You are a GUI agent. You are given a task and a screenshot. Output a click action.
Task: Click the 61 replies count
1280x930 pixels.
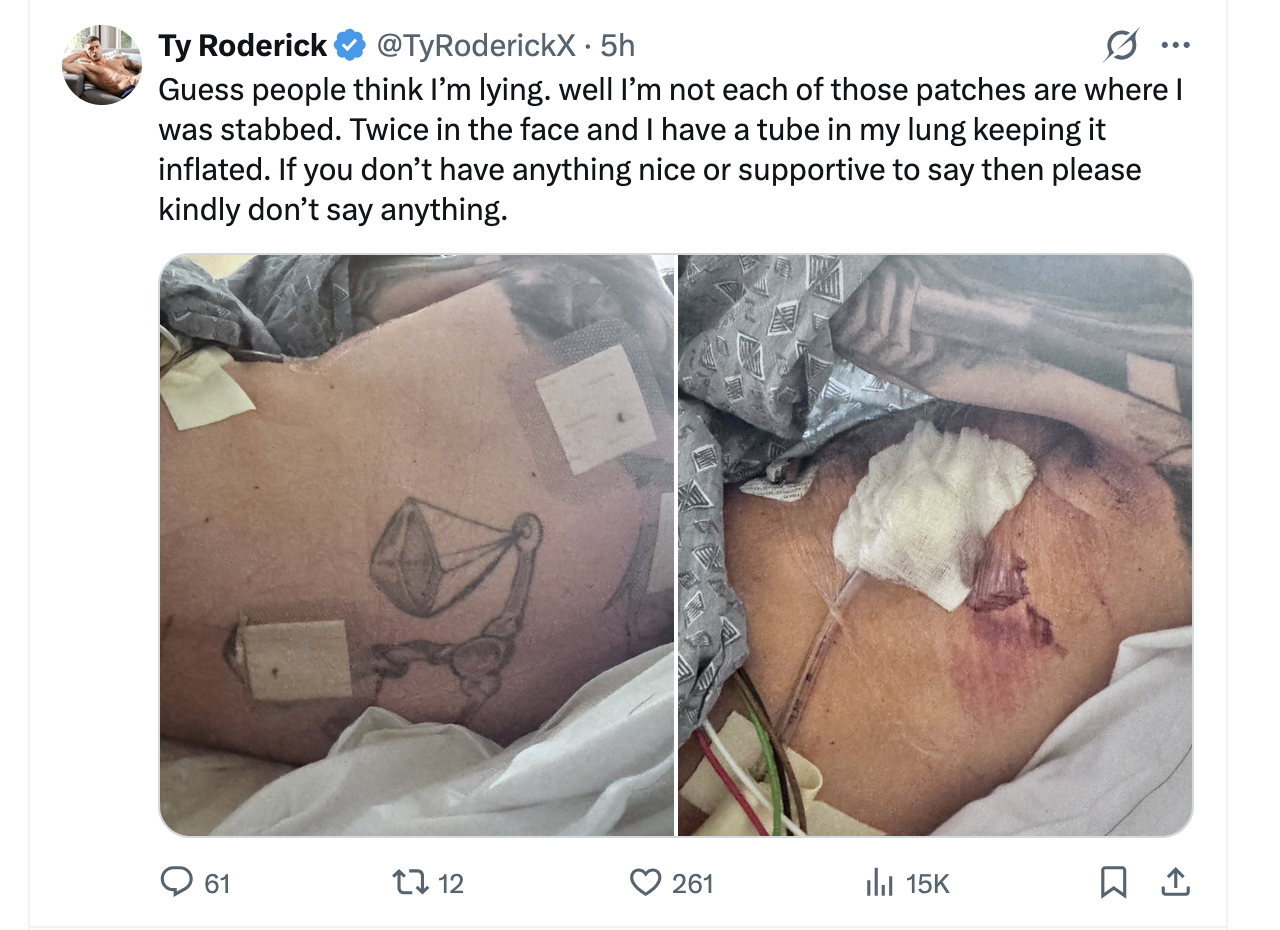click(217, 883)
